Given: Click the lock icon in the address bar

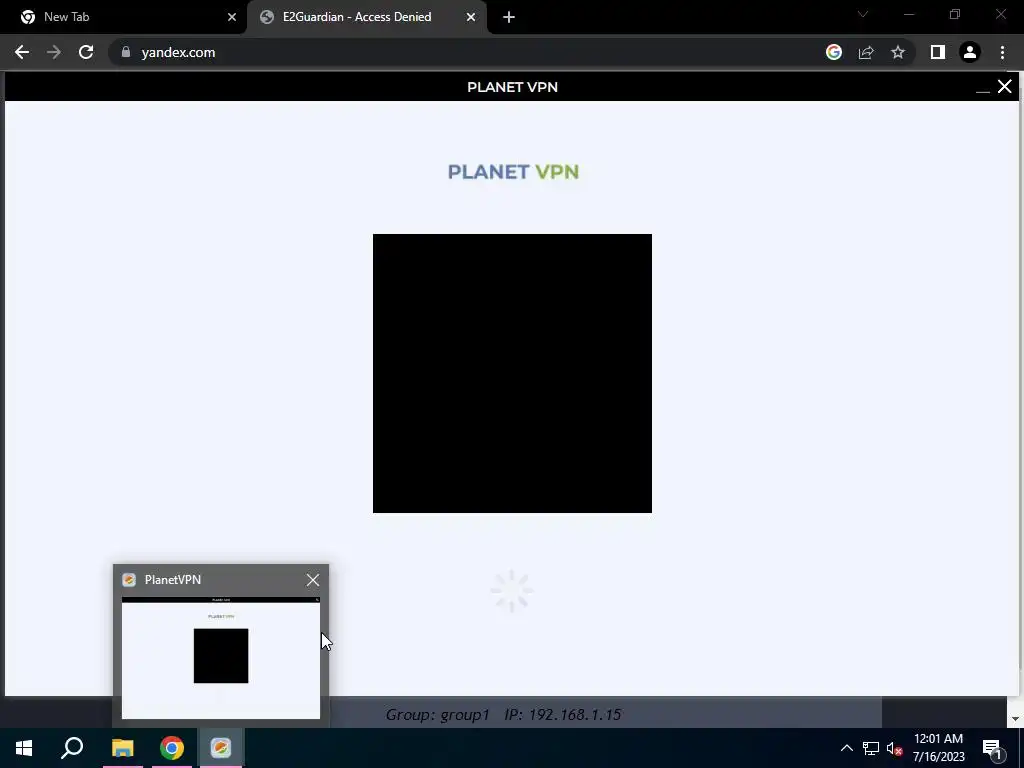Looking at the screenshot, I should click(126, 52).
